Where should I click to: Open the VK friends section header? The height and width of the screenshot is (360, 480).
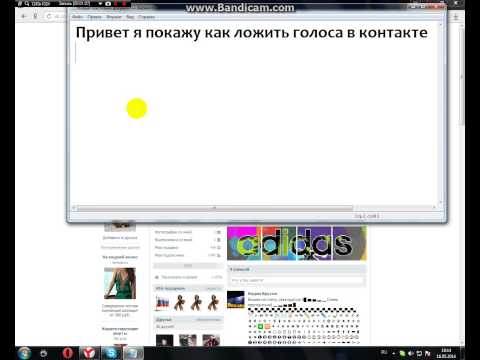coord(188,319)
